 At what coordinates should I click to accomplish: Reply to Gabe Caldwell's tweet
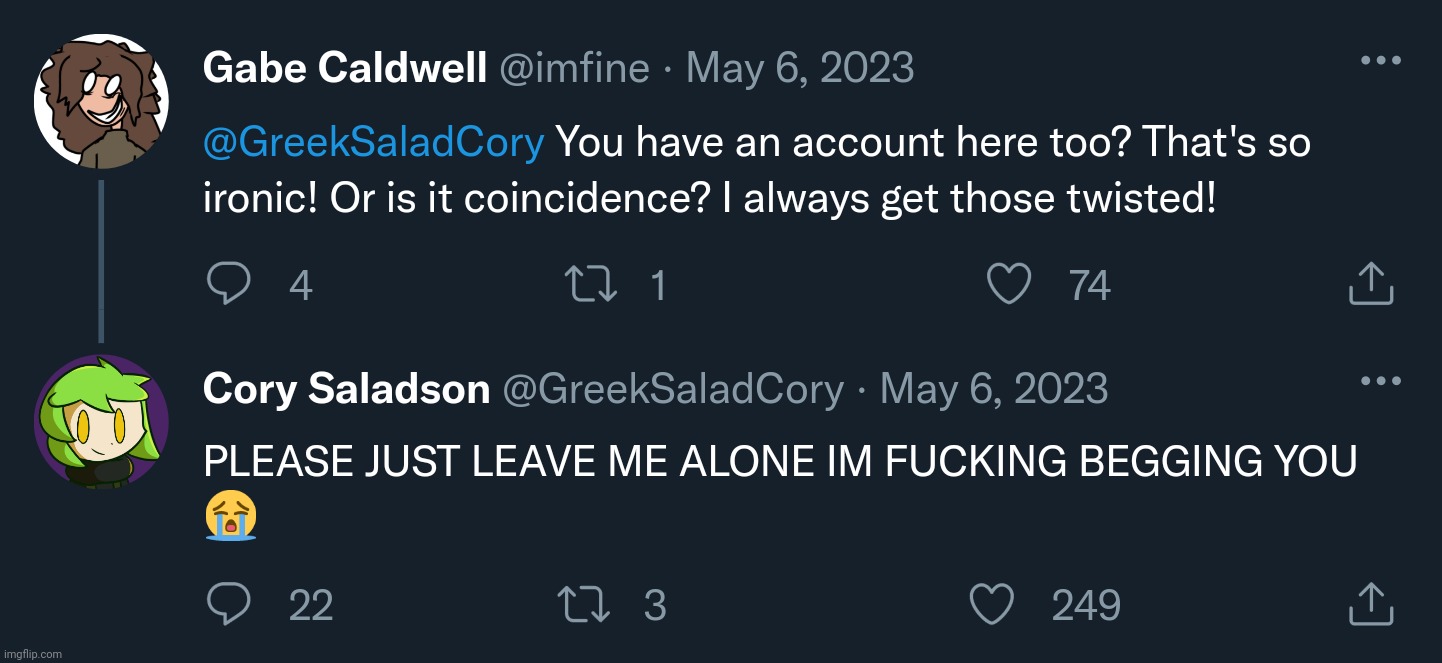point(228,286)
